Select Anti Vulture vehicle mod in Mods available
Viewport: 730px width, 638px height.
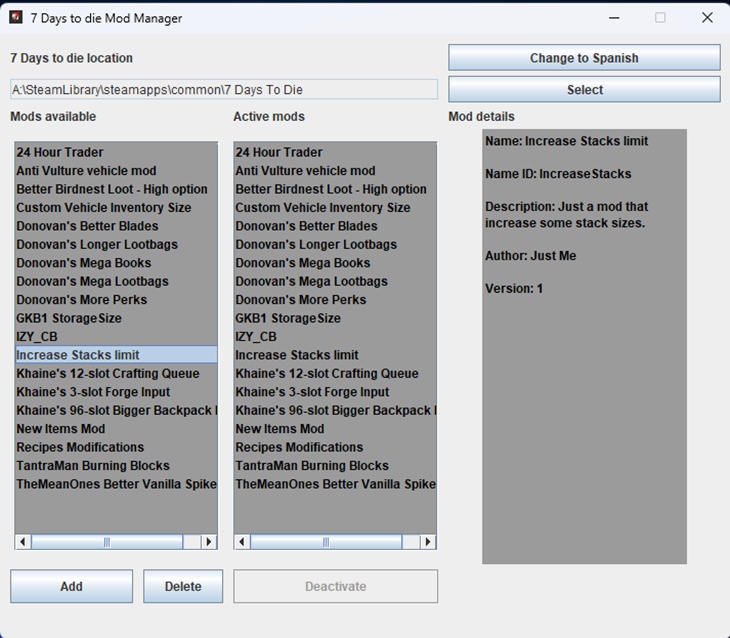point(116,170)
